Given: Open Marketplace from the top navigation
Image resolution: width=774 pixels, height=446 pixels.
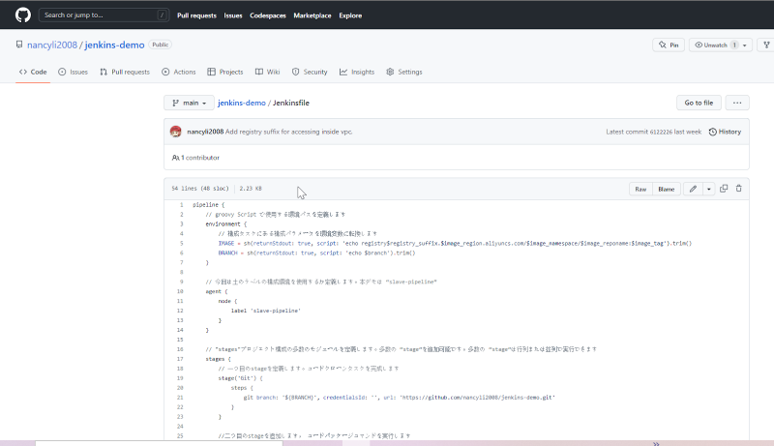Looking at the screenshot, I should (312, 16).
